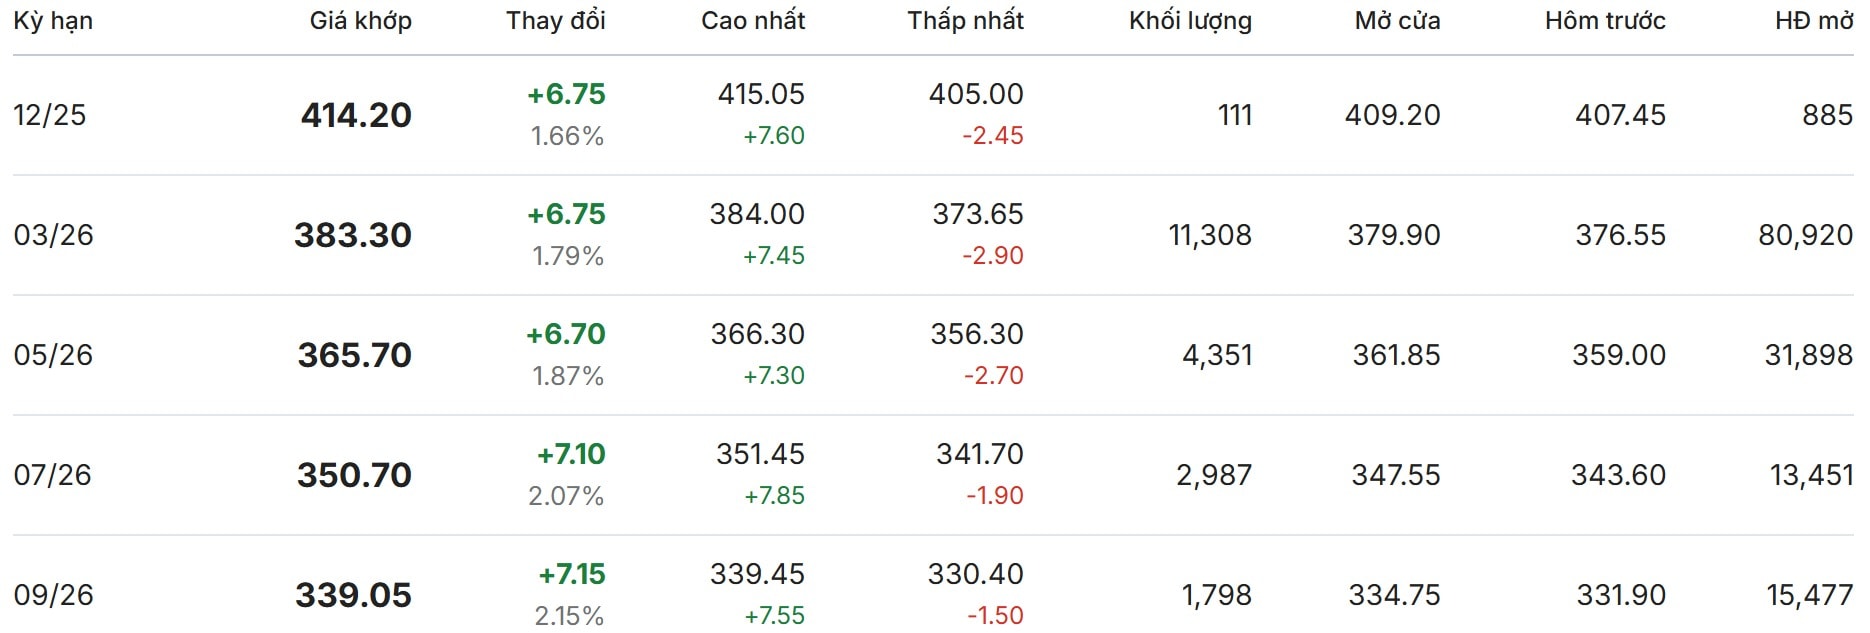The width and height of the screenshot is (1870, 633).
Task: Select the 03/26 contract term
Action: tap(53, 235)
